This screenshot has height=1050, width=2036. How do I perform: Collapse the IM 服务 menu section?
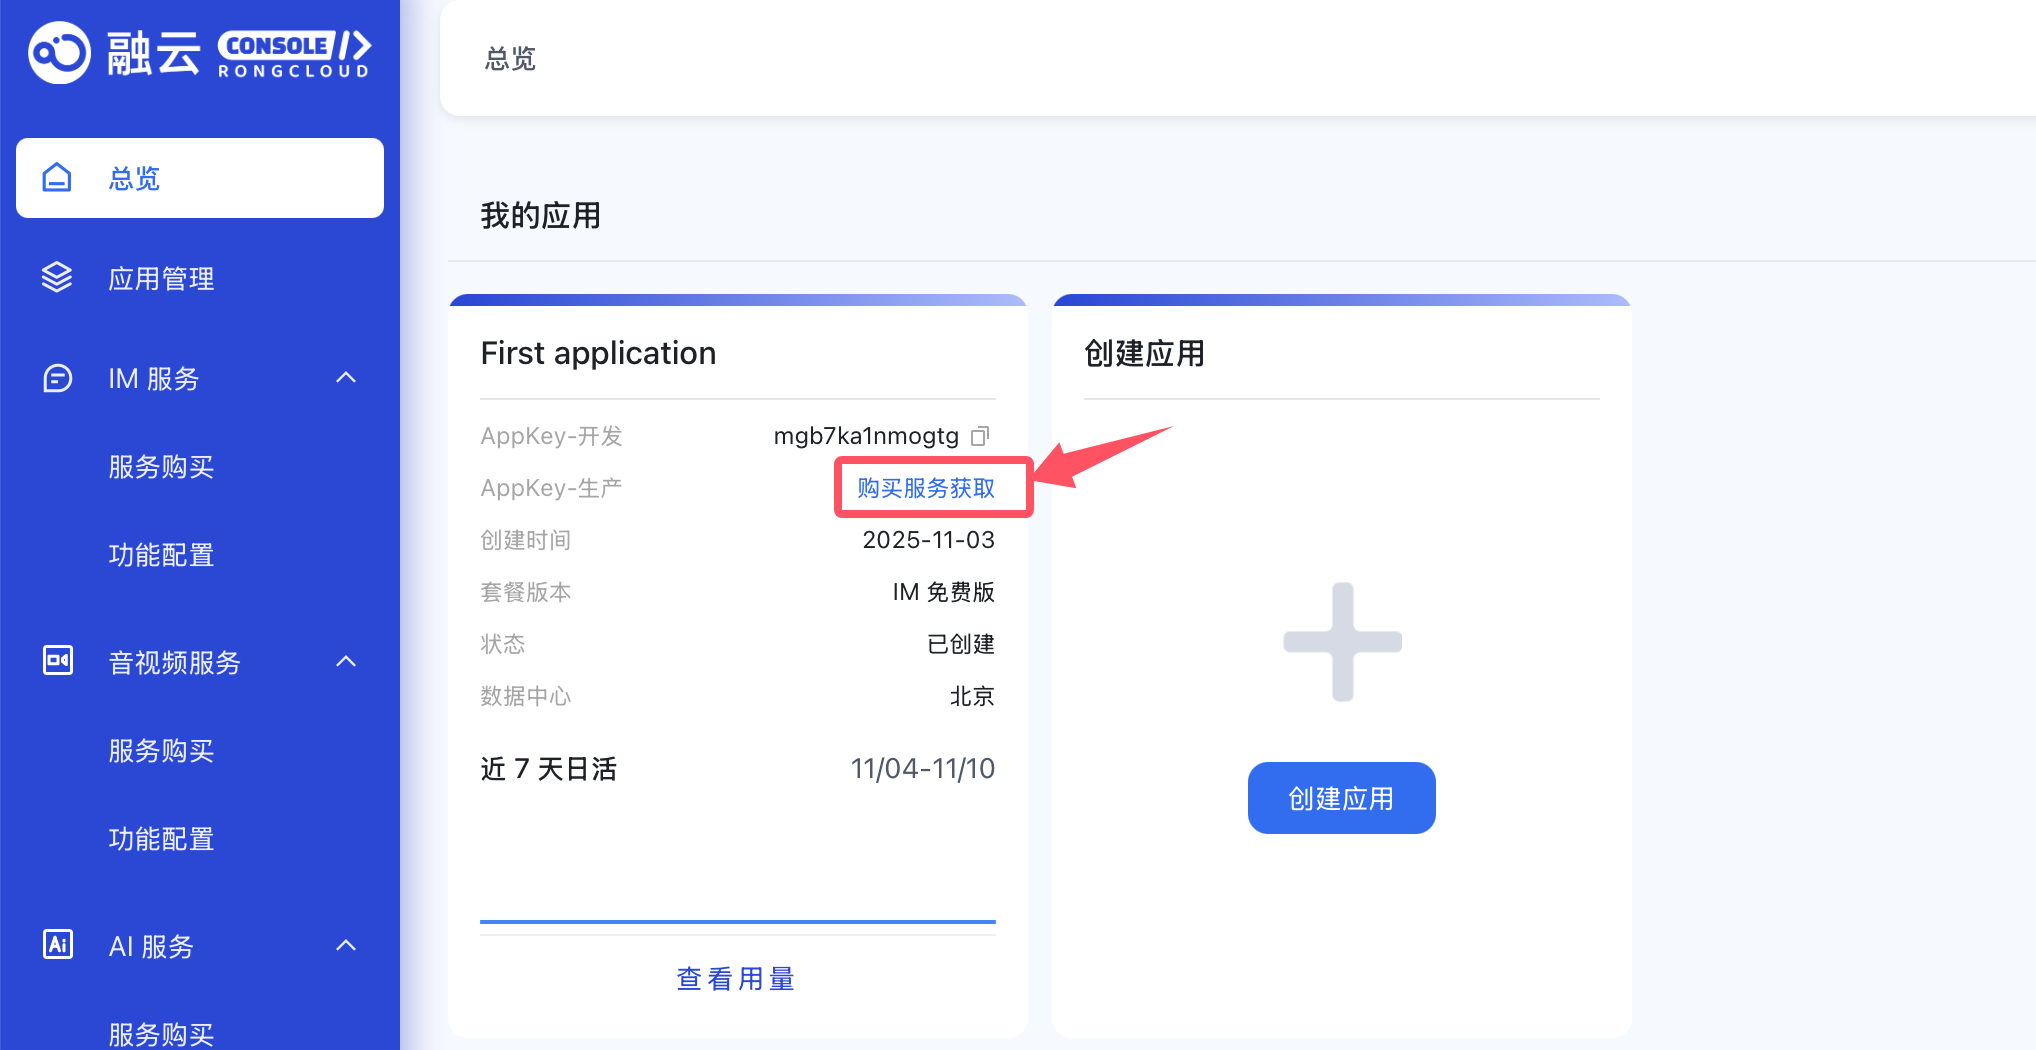[346, 378]
